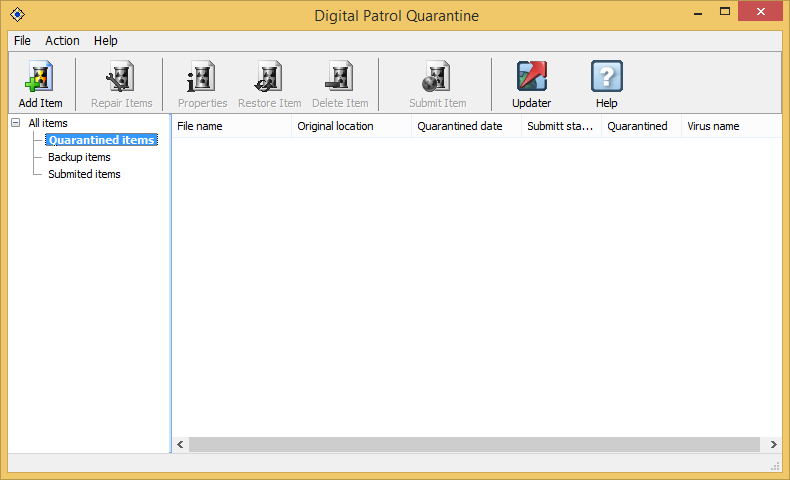
Task: Click the Submit Item globe icon
Action: pos(437,77)
